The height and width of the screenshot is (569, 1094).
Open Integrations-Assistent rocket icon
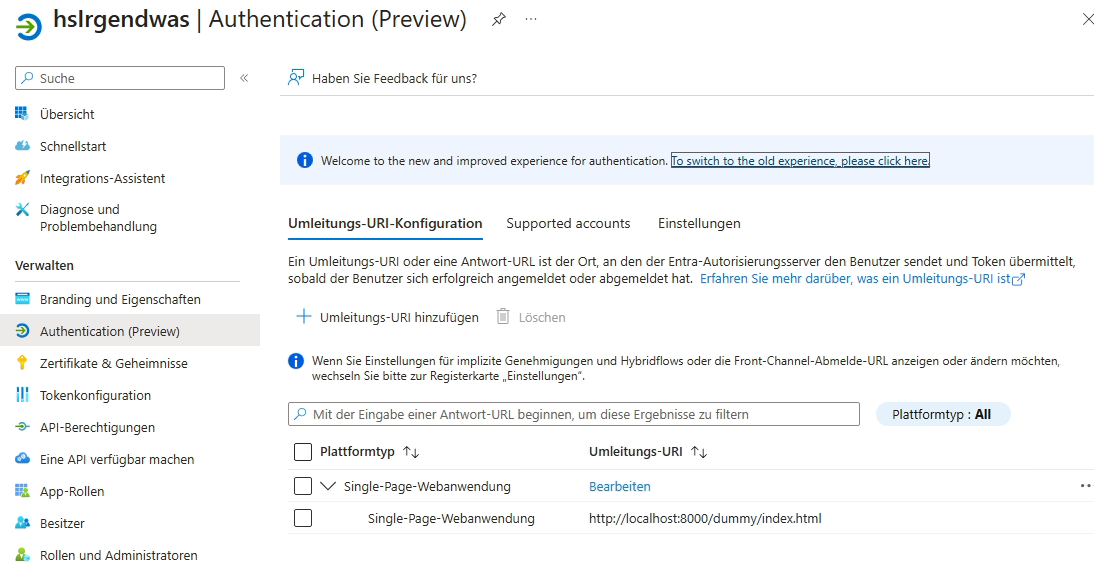(23, 178)
